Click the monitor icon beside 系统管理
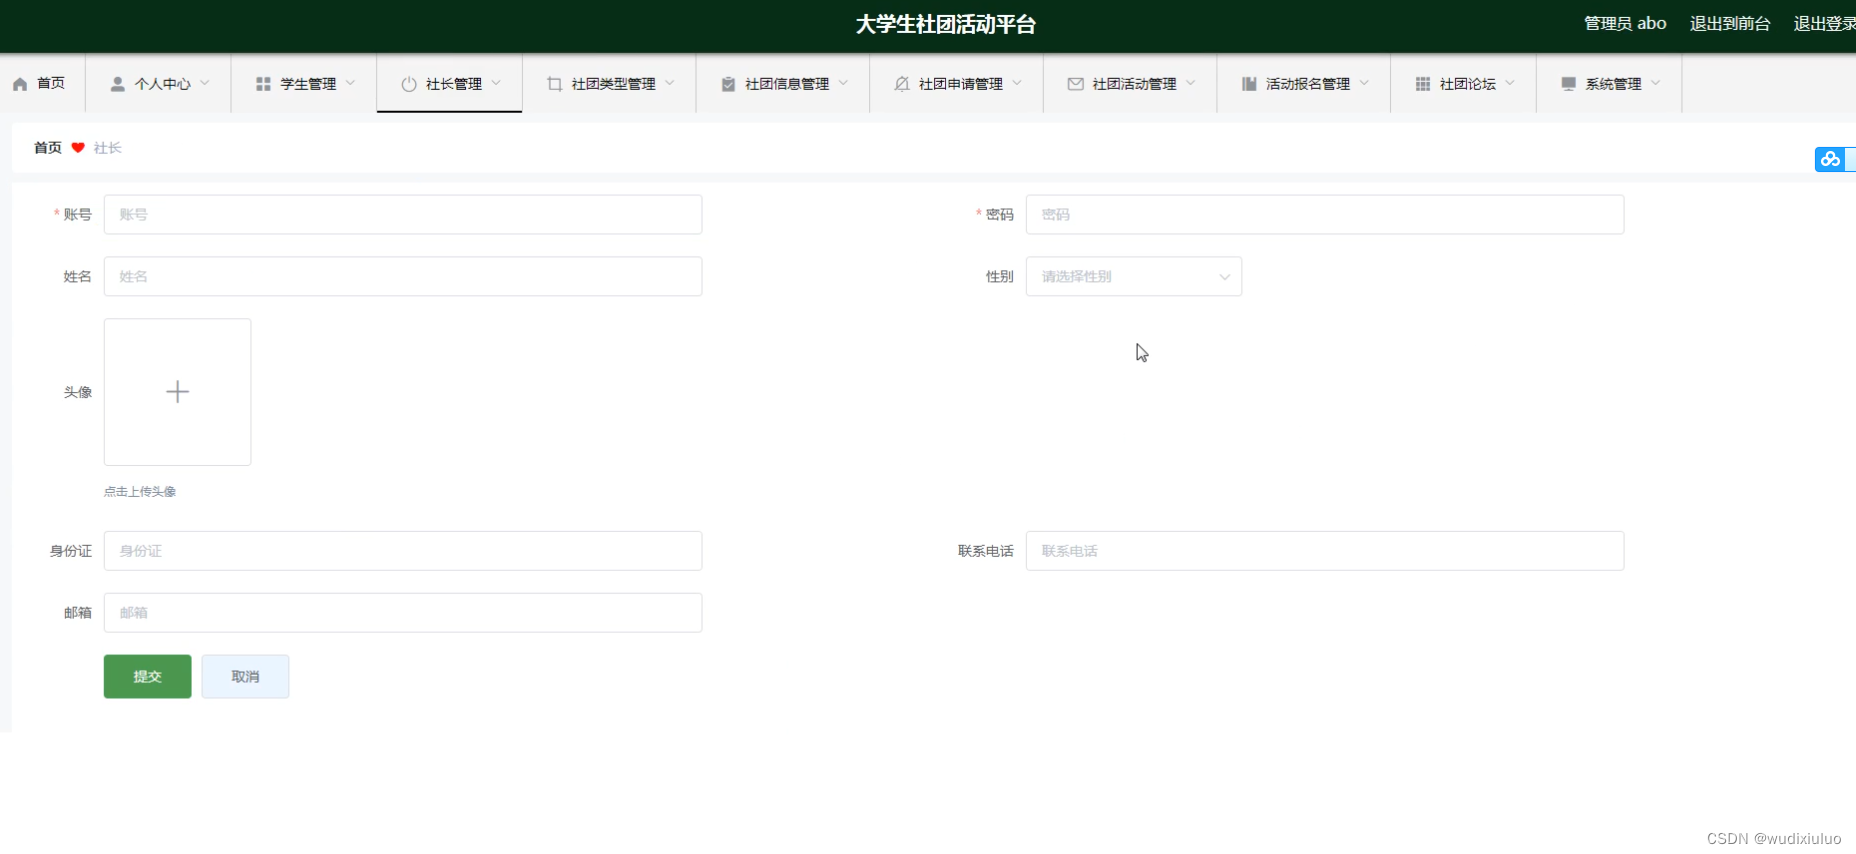 click(x=1568, y=84)
